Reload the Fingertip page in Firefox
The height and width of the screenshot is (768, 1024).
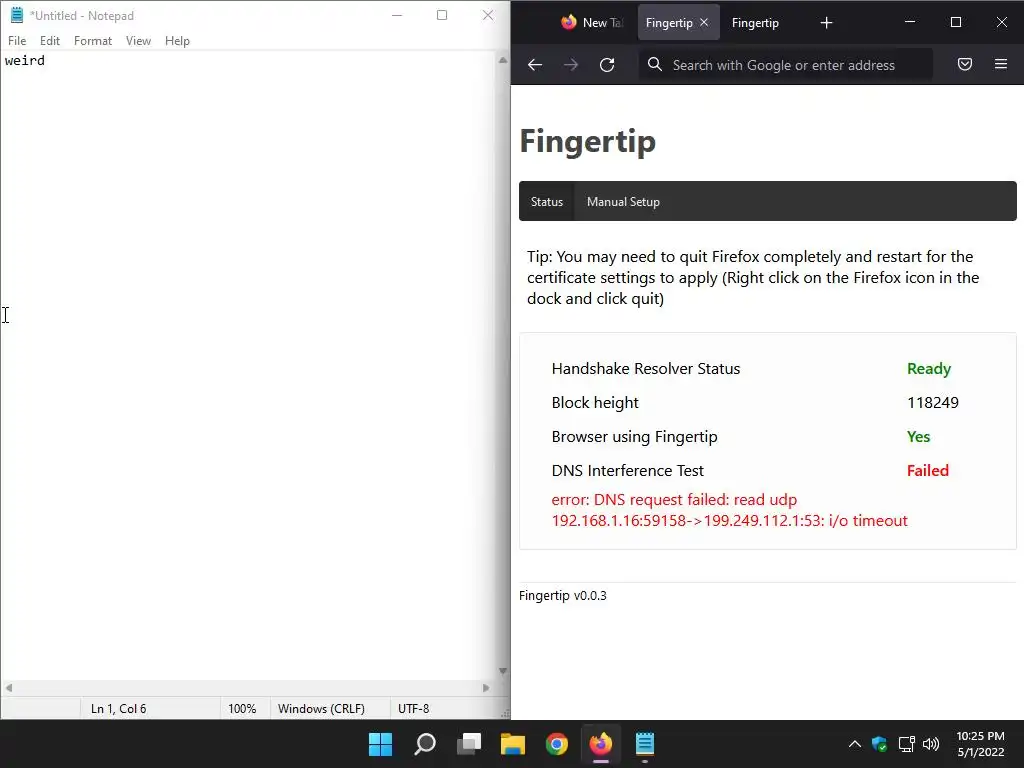[x=607, y=65]
